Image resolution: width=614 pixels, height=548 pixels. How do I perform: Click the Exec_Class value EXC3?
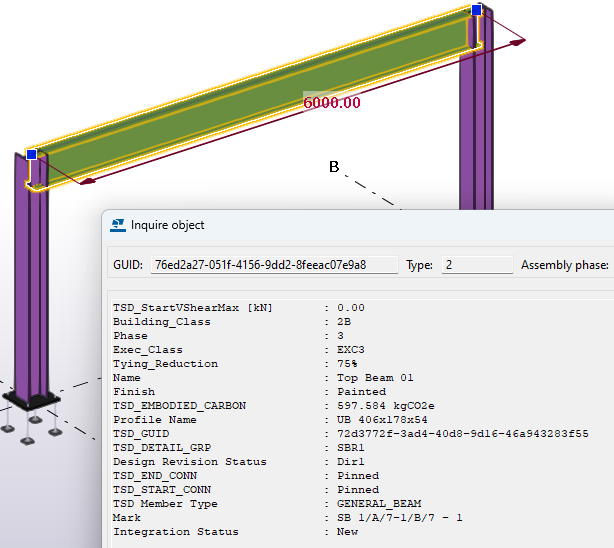[x=350, y=350]
